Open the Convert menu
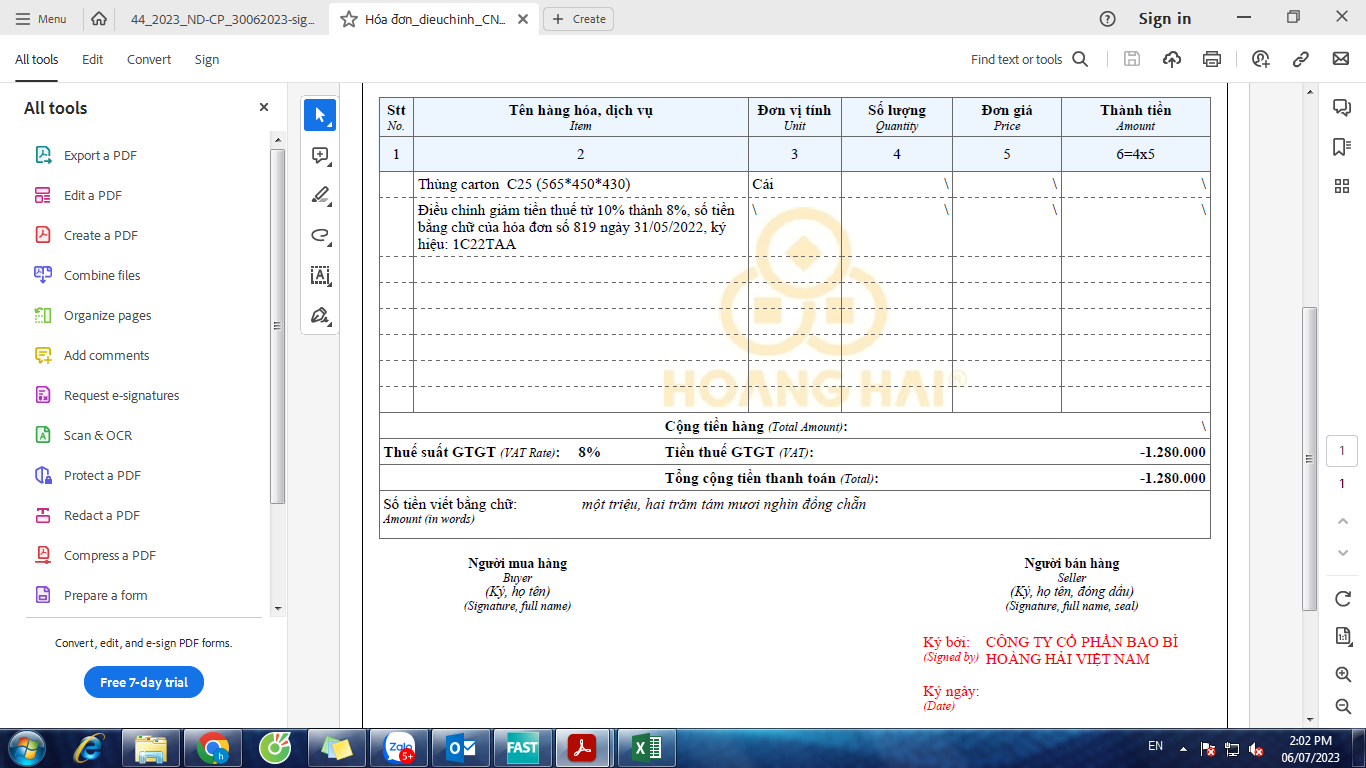The height and width of the screenshot is (768, 1366). (149, 60)
